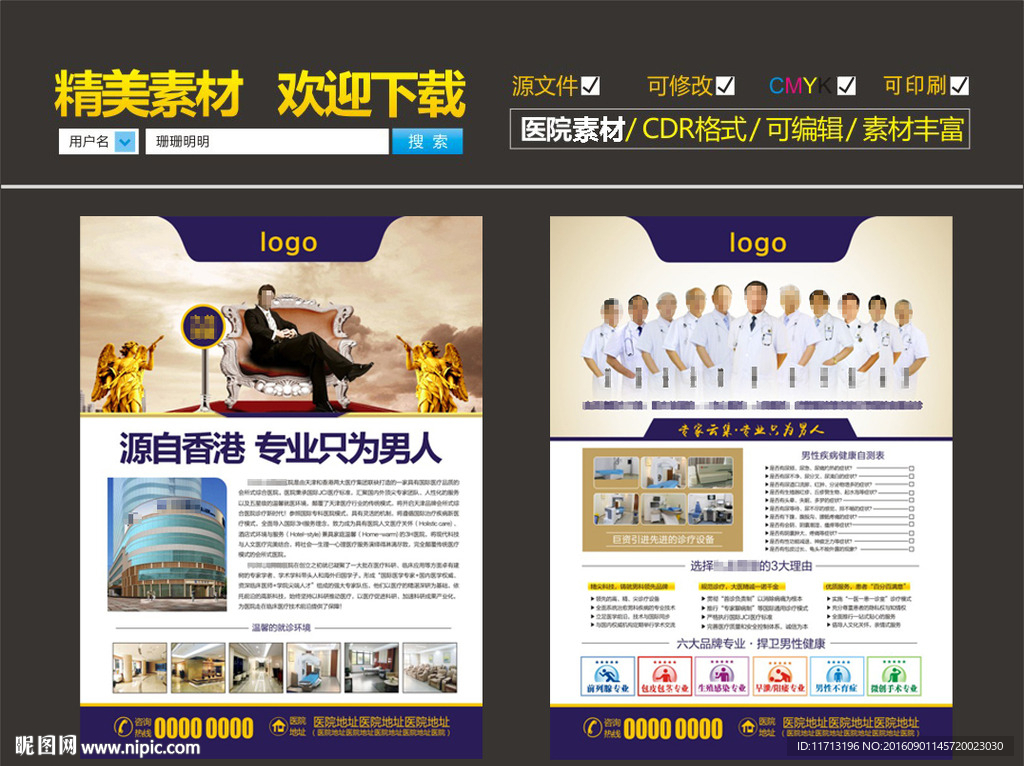Click the 专家云集·专业只为男人 banner

750,430
